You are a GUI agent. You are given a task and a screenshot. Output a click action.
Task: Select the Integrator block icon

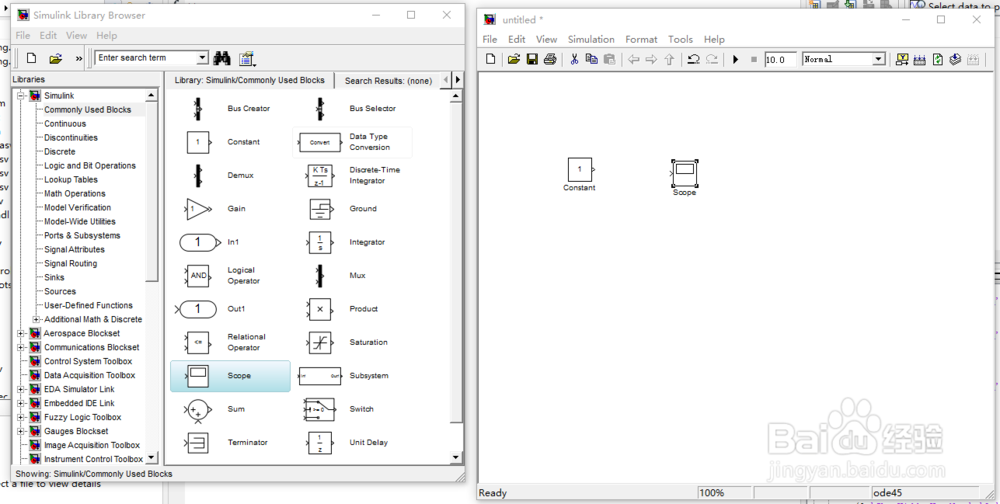[x=320, y=242]
